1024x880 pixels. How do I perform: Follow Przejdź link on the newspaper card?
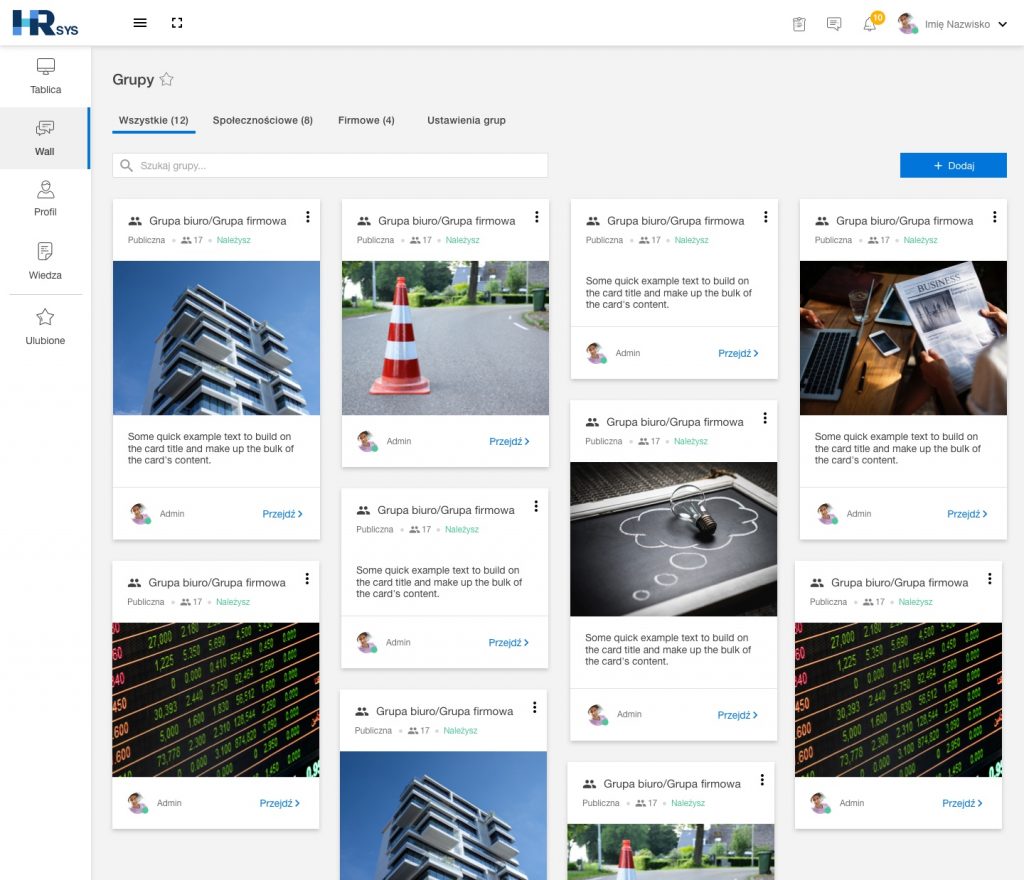click(x=967, y=514)
